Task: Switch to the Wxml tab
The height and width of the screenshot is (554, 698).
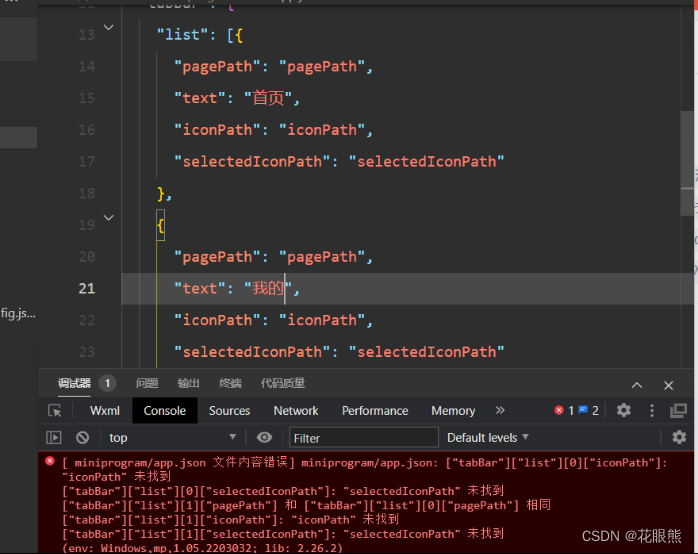Action: [105, 410]
